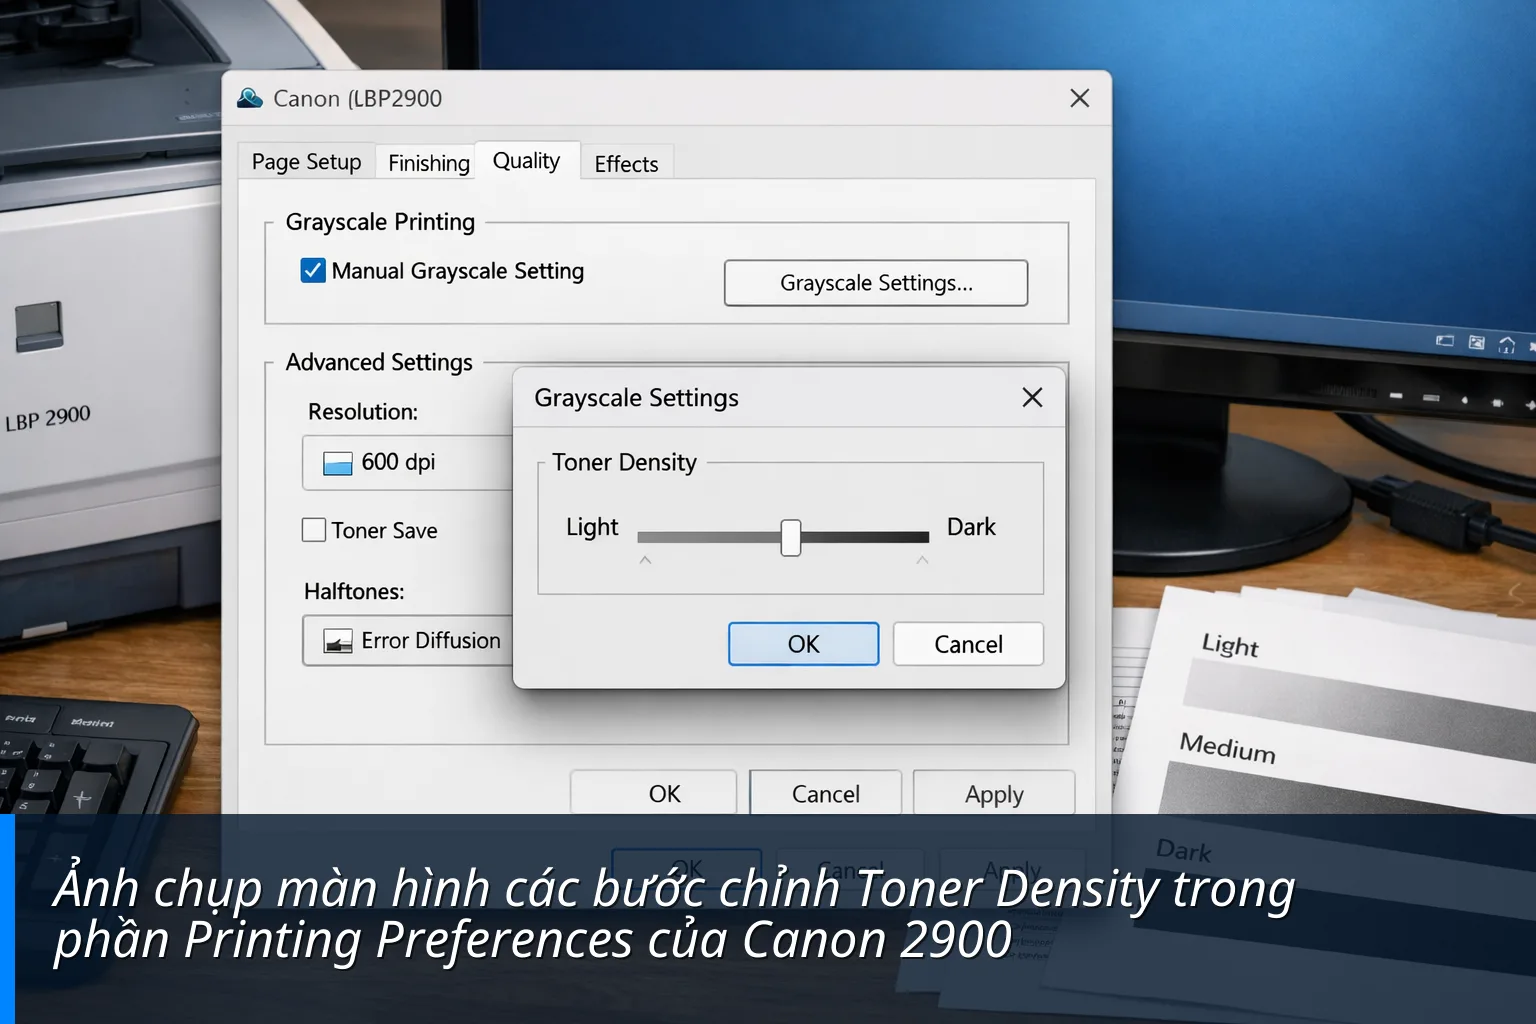
Task: Click the Canon printer icon in title bar
Action: pyautogui.click(x=250, y=98)
